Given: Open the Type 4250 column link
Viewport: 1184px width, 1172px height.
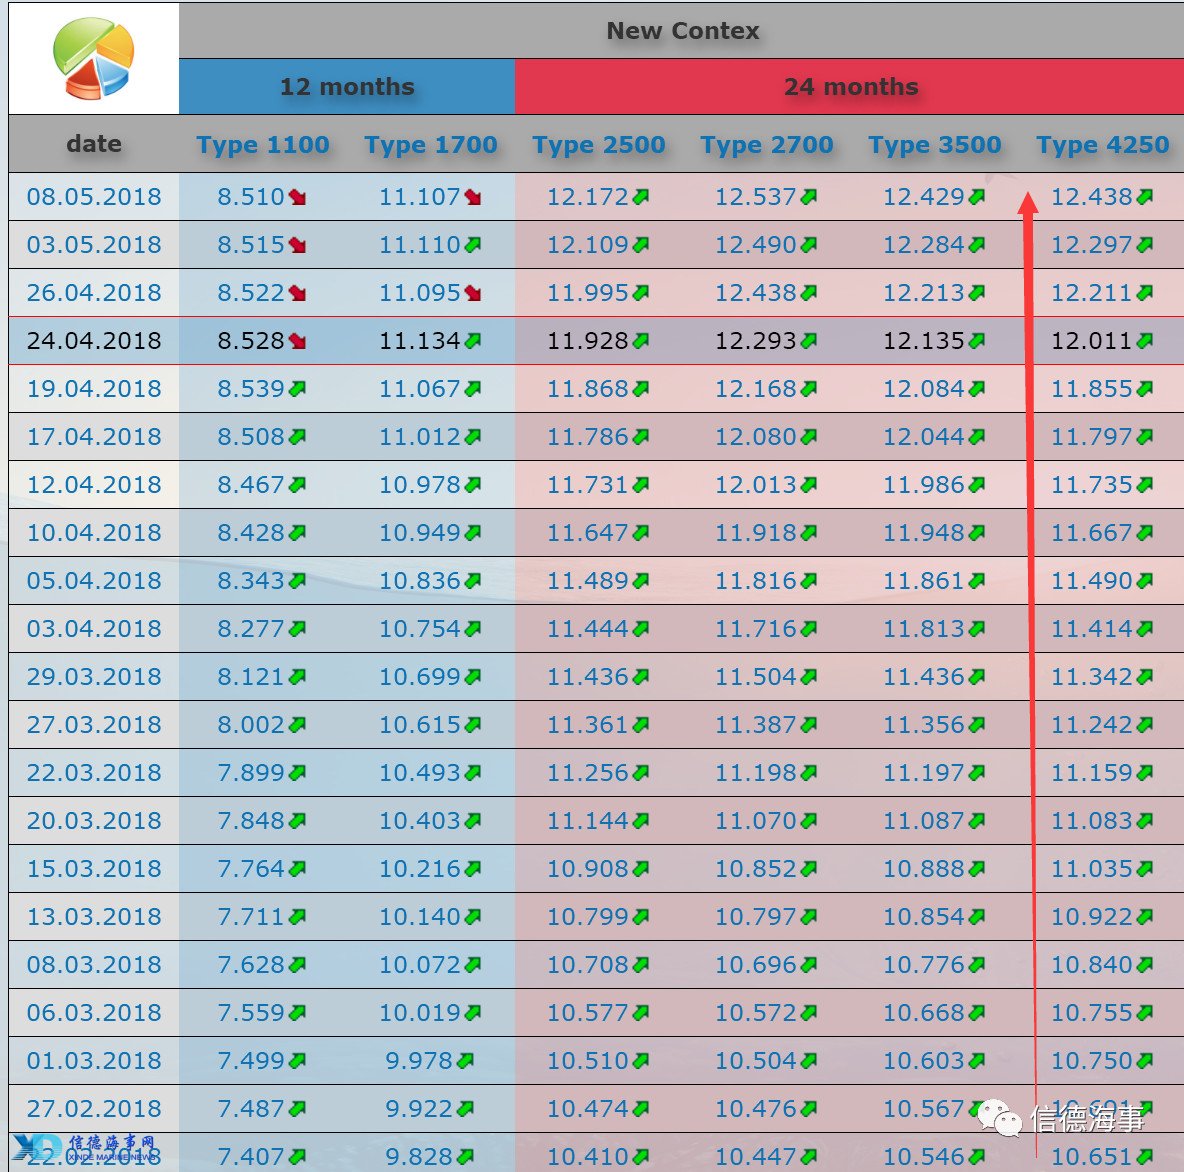Looking at the screenshot, I should tap(1102, 144).
